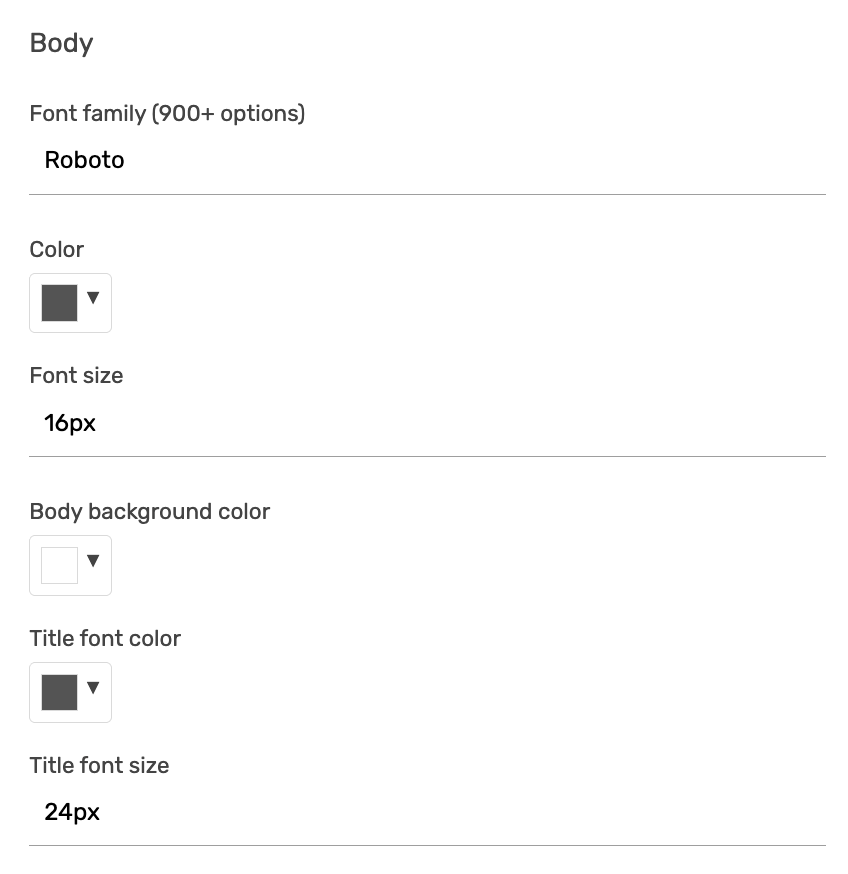Click the "Roboto" font name text
Viewport: 848px width, 874px height.
pyautogui.click(x=84, y=161)
